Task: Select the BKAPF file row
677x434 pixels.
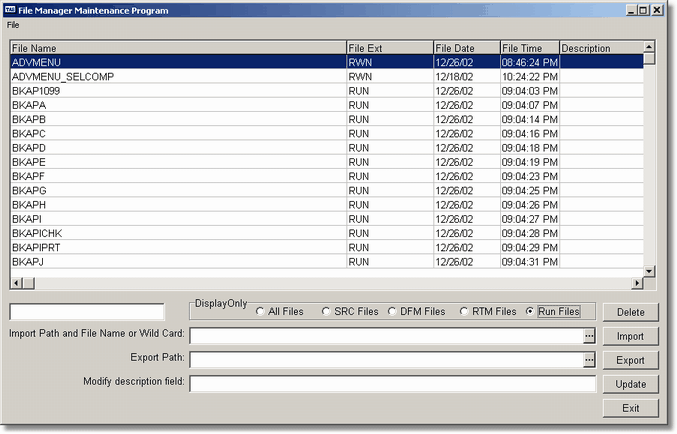Action: pyautogui.click(x=327, y=176)
